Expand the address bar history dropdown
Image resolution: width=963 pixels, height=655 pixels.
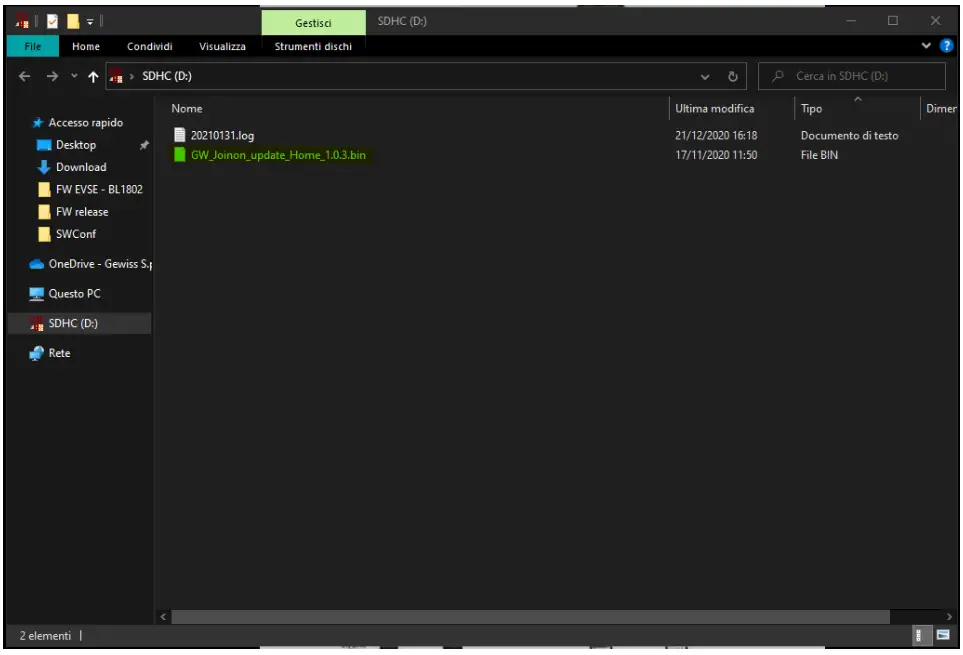pos(704,77)
